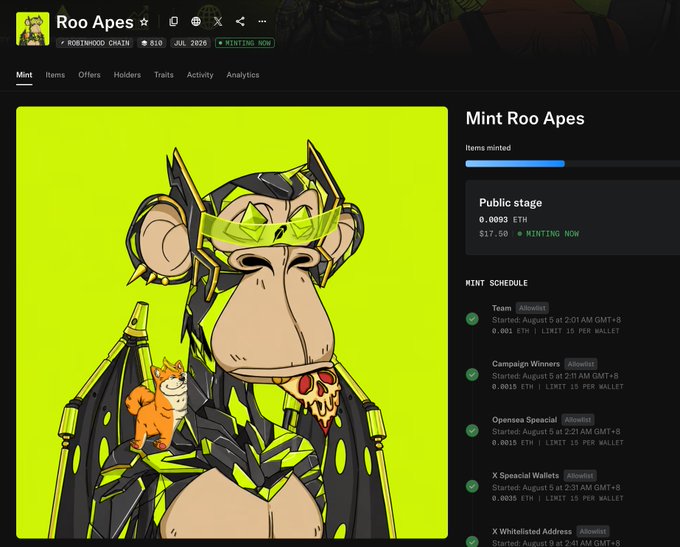The height and width of the screenshot is (547, 680).
Task: Copy the contract address with the copy icon
Action: (x=173, y=21)
